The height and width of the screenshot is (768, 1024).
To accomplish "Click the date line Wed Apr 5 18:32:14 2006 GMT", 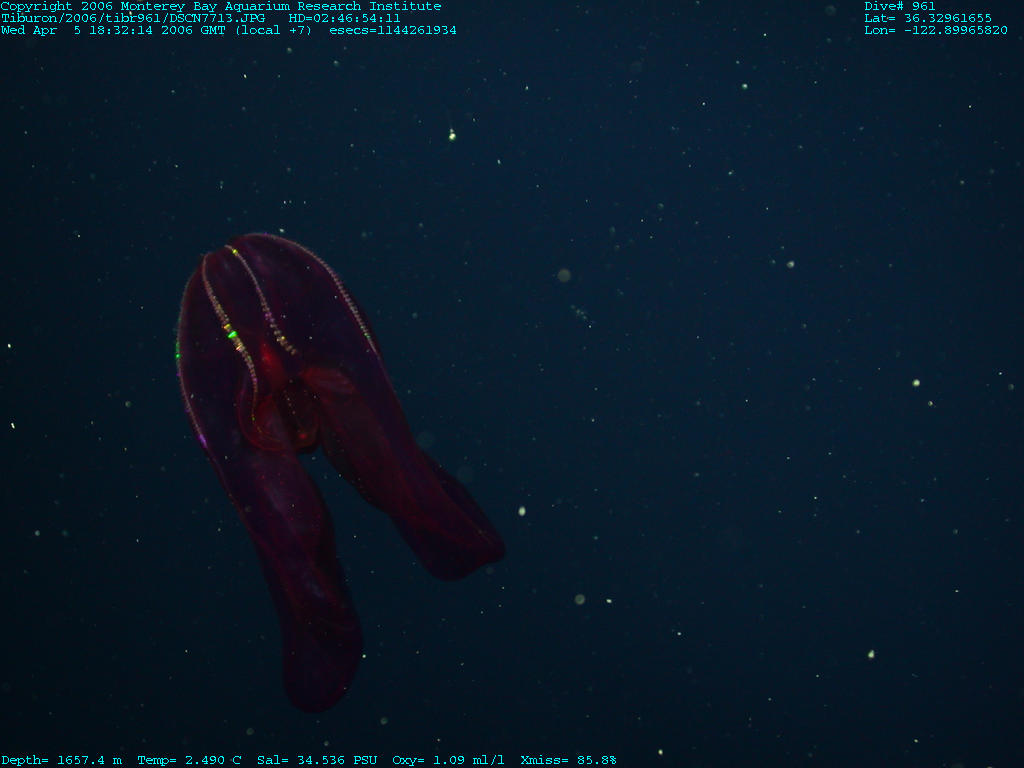I will click(156, 30).
